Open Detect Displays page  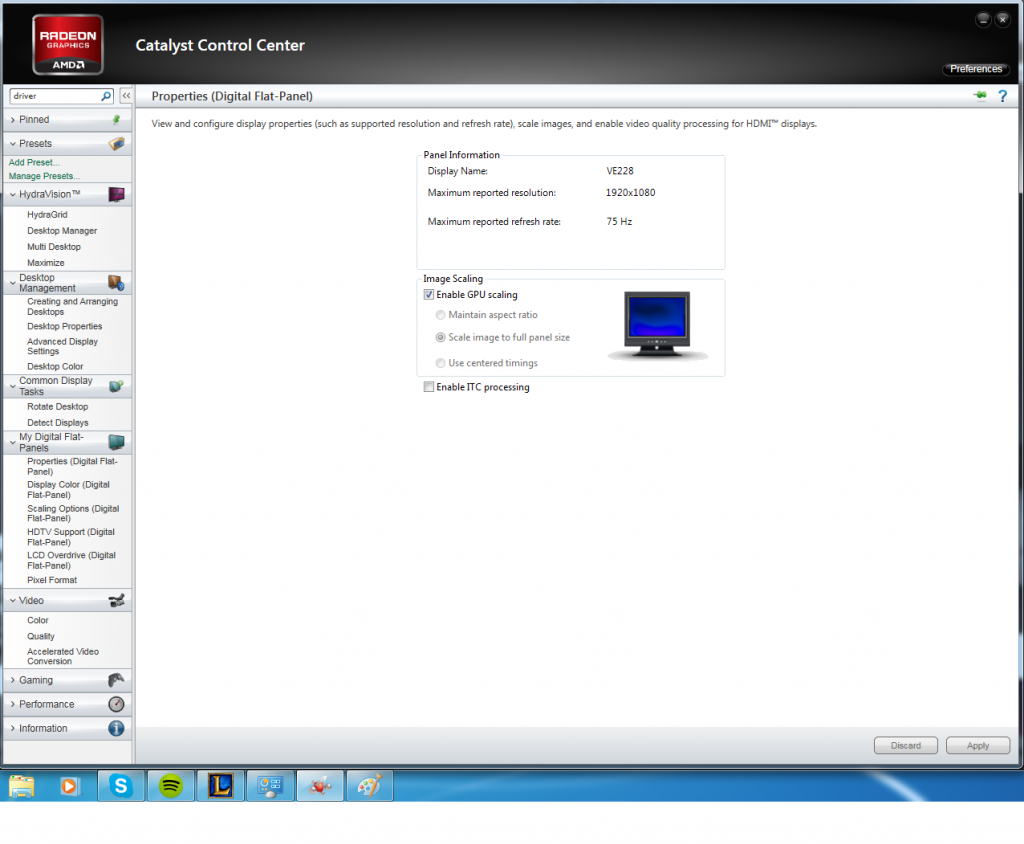57,423
